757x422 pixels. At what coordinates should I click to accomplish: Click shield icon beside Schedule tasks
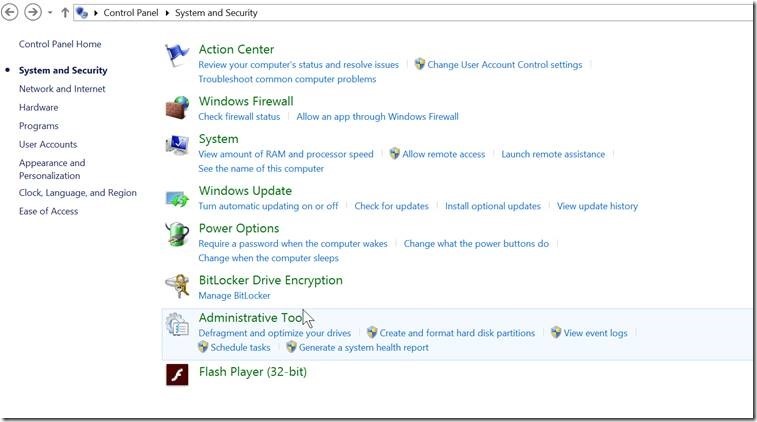coord(203,347)
